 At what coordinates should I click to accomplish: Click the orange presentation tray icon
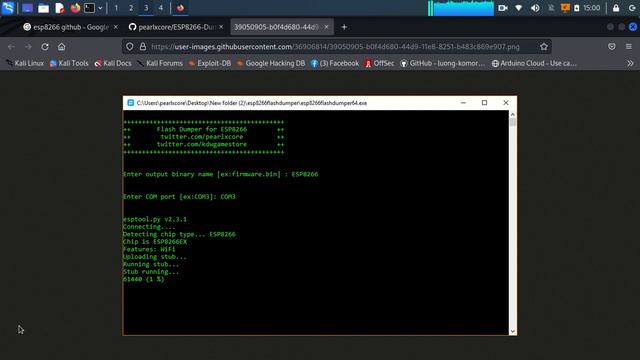tap(565, 8)
